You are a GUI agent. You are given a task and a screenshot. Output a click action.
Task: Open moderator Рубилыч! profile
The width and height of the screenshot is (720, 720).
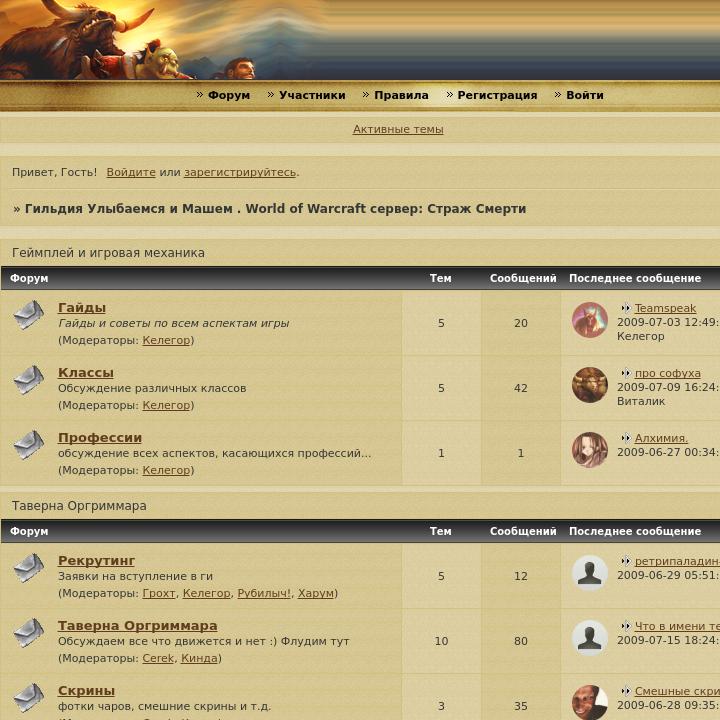click(x=264, y=593)
